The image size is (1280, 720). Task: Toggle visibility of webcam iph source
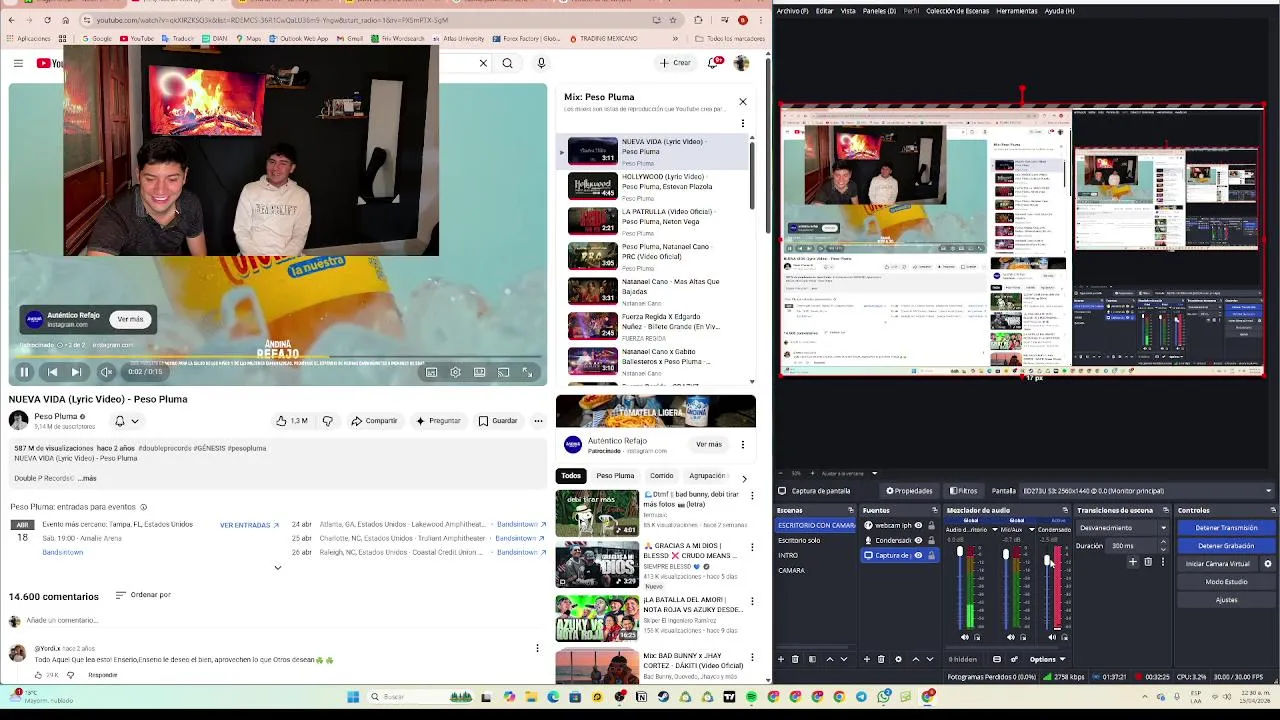tap(918, 525)
